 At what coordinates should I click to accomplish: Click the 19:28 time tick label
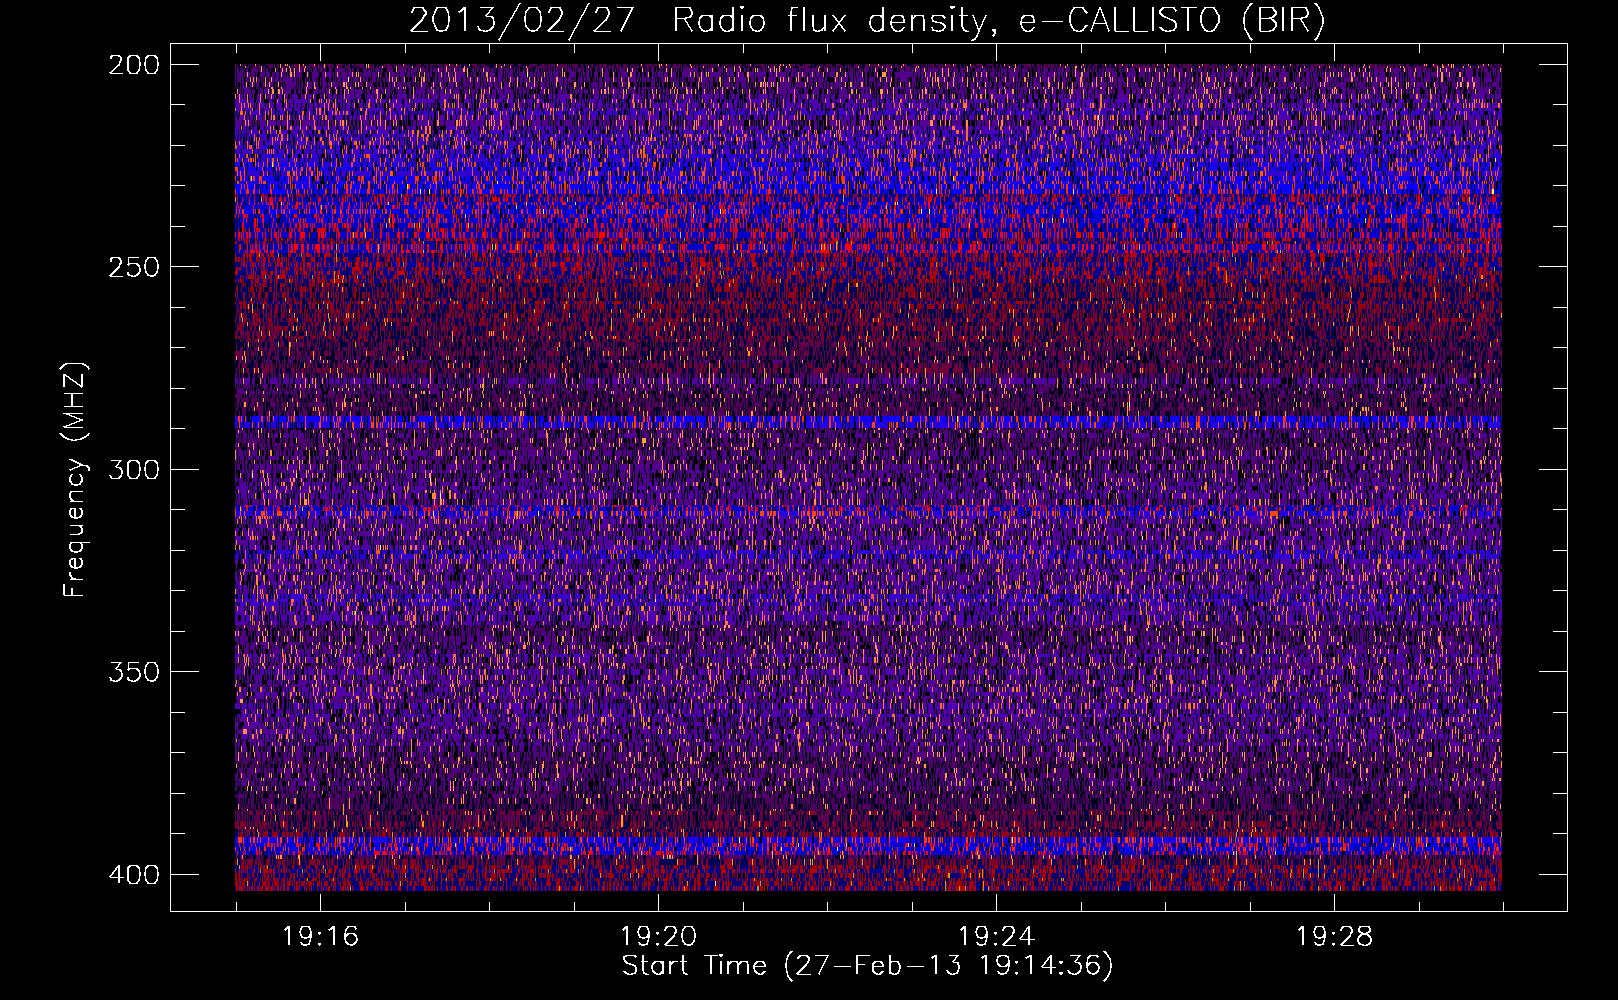click(1334, 937)
